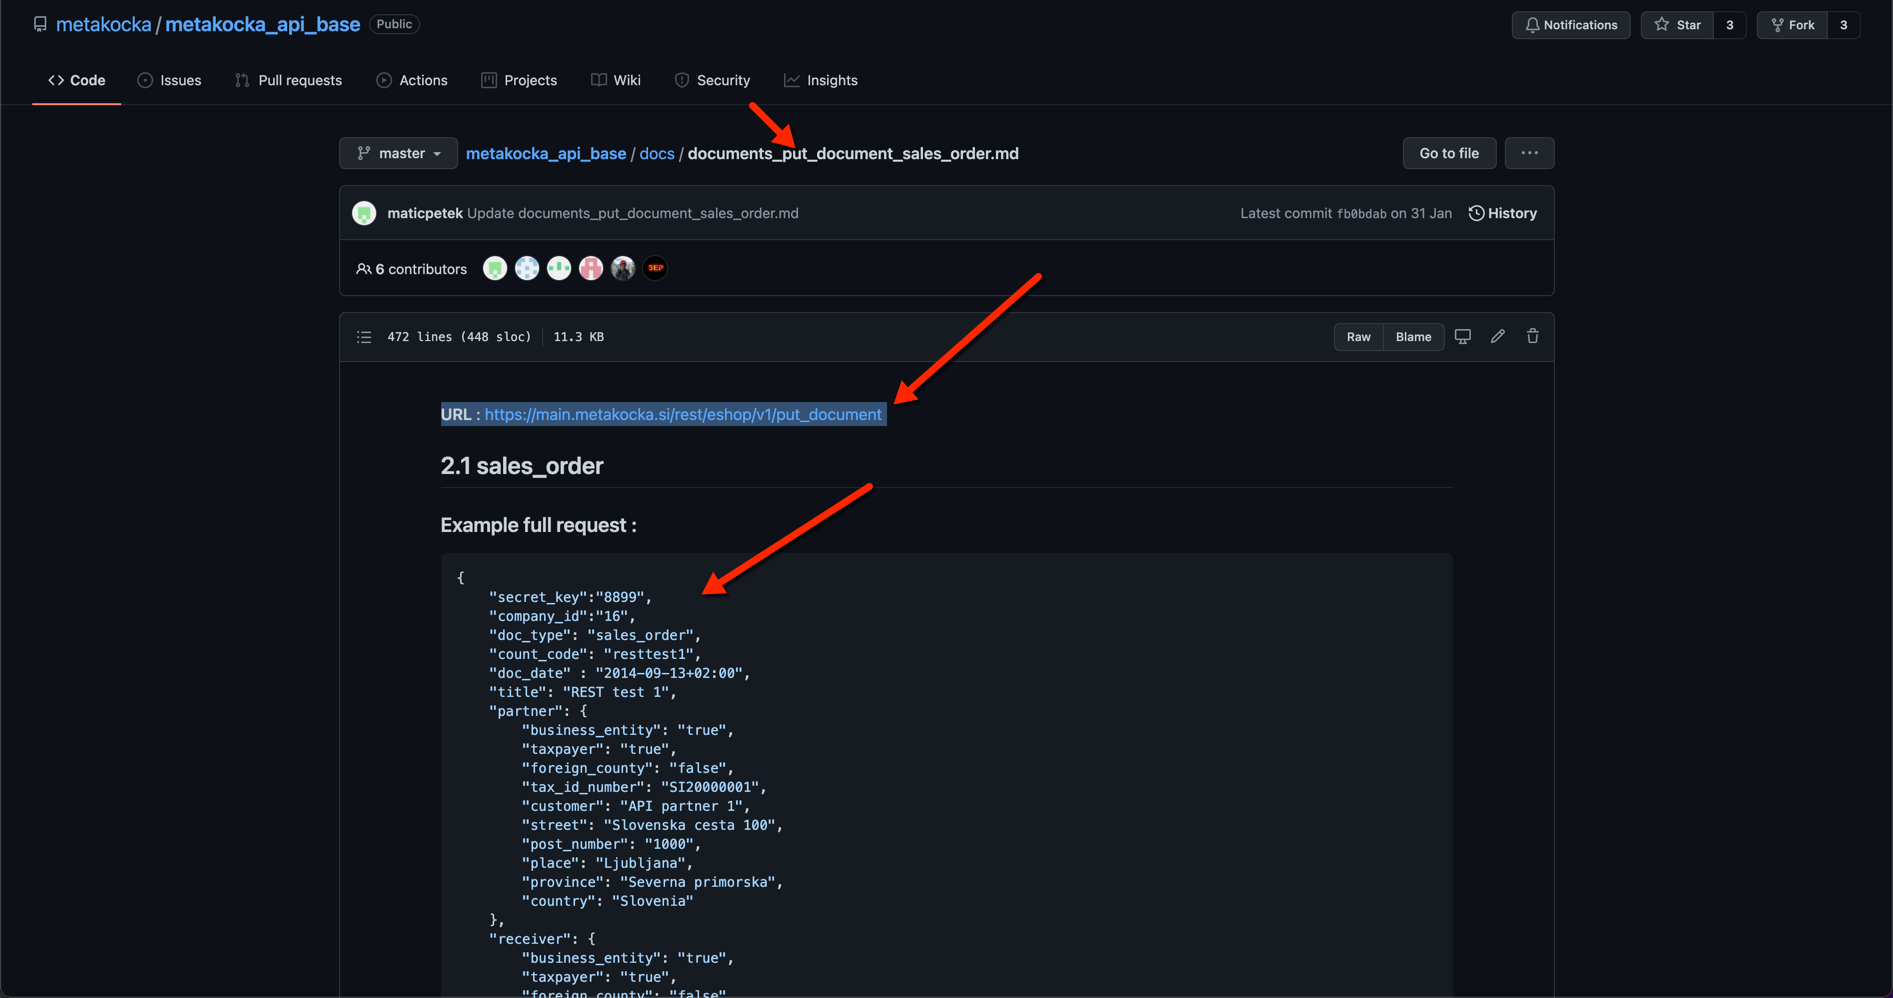The width and height of the screenshot is (1893, 998).
Task: Open fifth contributor photo avatar
Action: tap(623, 268)
